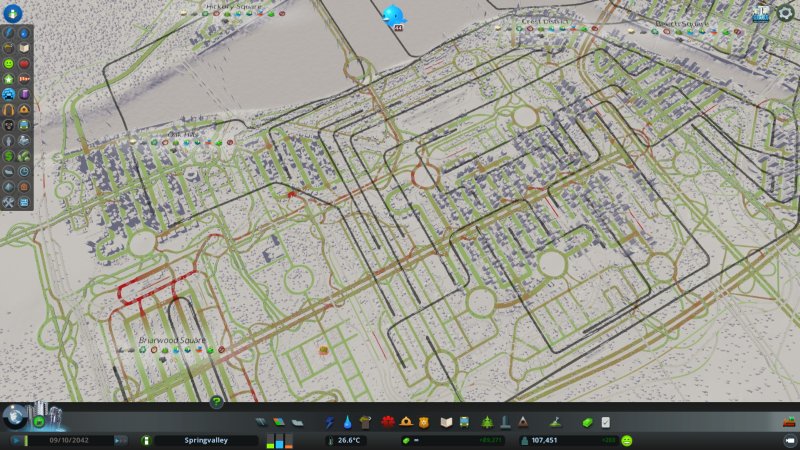Viewport: 800px width, 450px height.
Task: Click the orange industrial demand bar
Action: coord(289,441)
